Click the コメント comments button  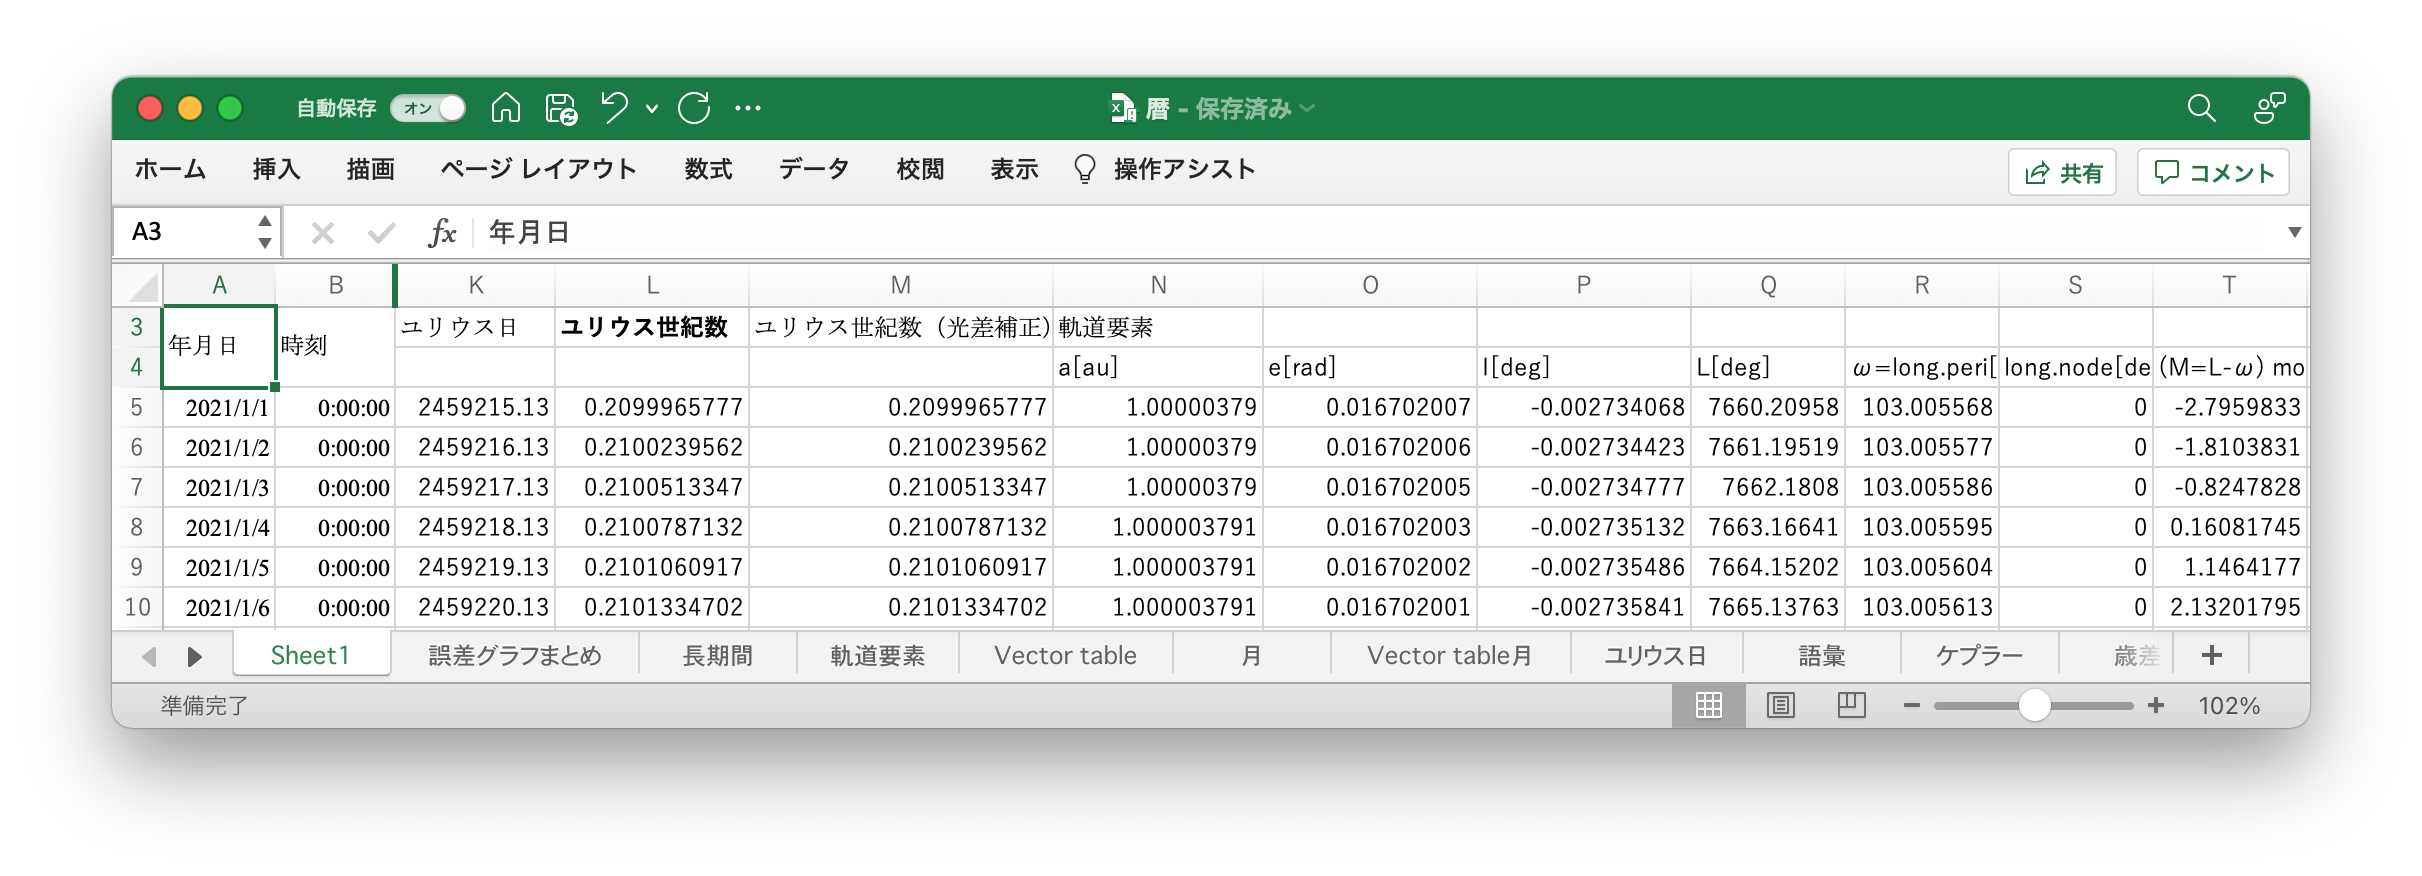point(2213,173)
